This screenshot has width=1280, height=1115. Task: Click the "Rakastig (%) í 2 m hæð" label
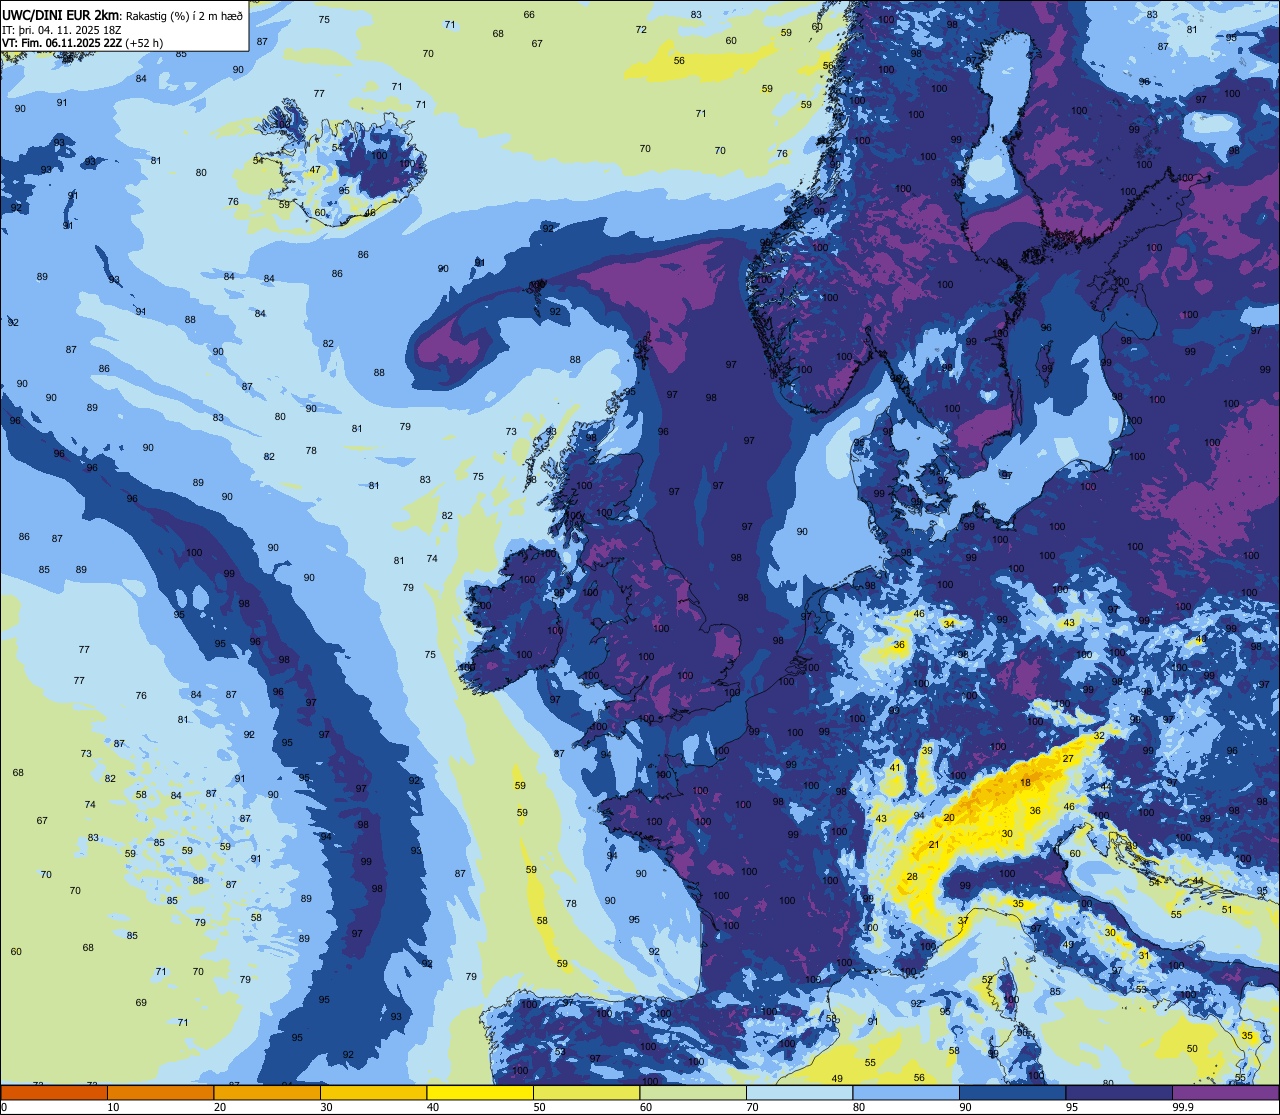tap(184, 15)
